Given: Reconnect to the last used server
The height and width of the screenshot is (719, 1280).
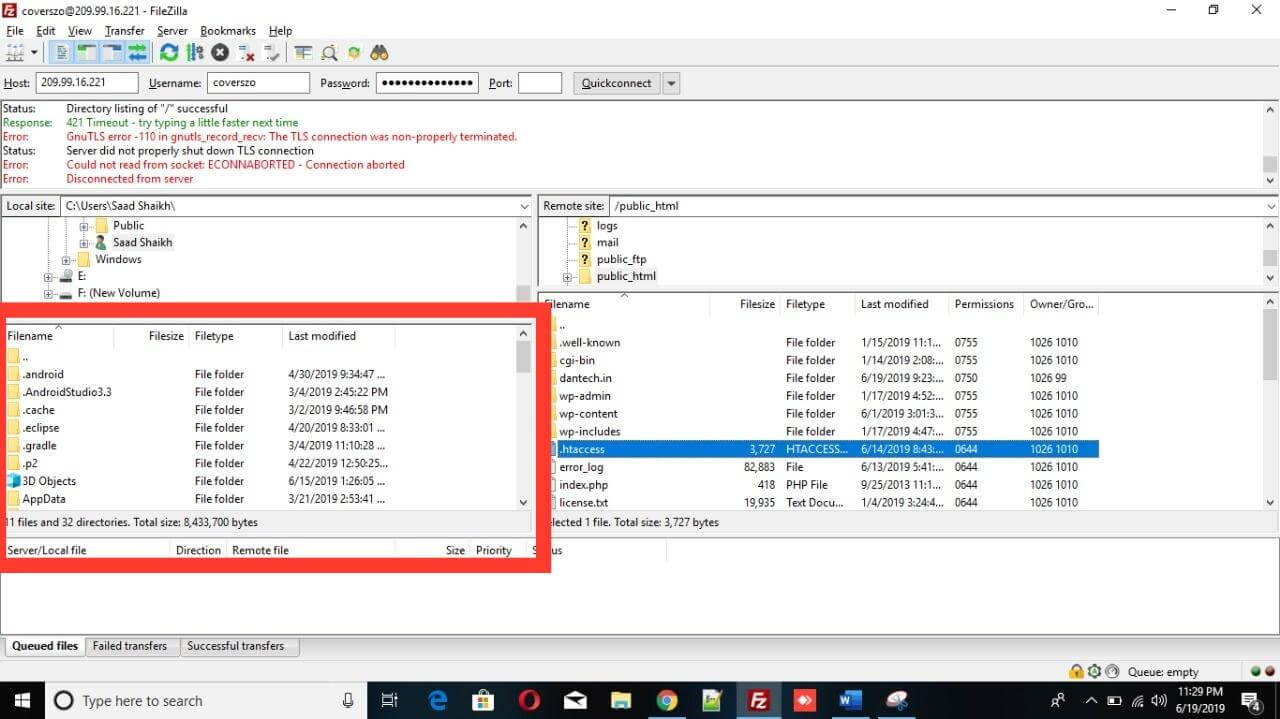Looking at the screenshot, I should [x=271, y=53].
